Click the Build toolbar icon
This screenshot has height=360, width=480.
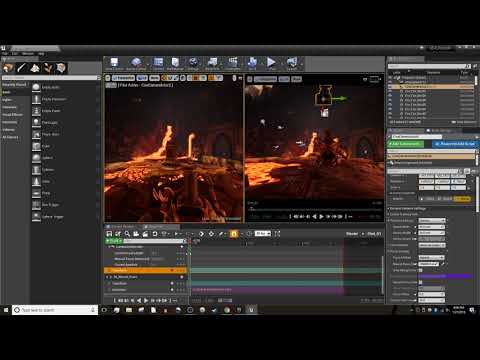(x=252, y=63)
